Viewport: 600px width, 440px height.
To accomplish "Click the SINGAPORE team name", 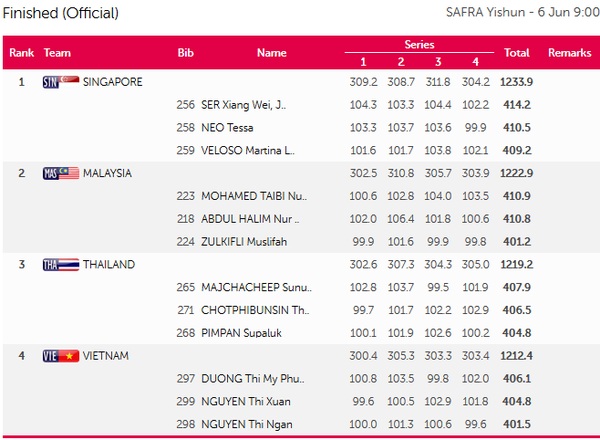I will point(112,81).
